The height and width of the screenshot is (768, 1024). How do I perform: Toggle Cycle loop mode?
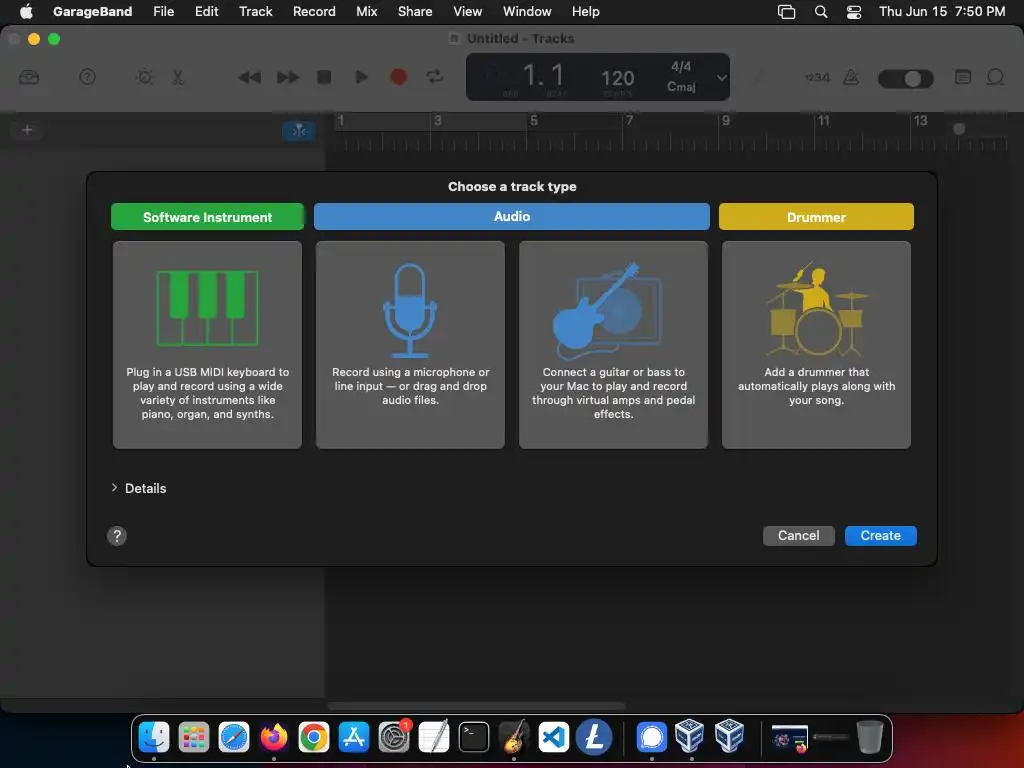pyautogui.click(x=435, y=77)
